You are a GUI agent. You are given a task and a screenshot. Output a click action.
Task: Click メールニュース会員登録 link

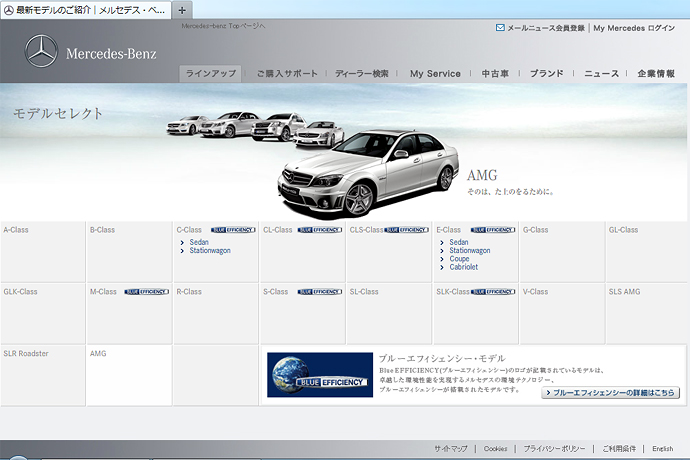tap(546, 28)
